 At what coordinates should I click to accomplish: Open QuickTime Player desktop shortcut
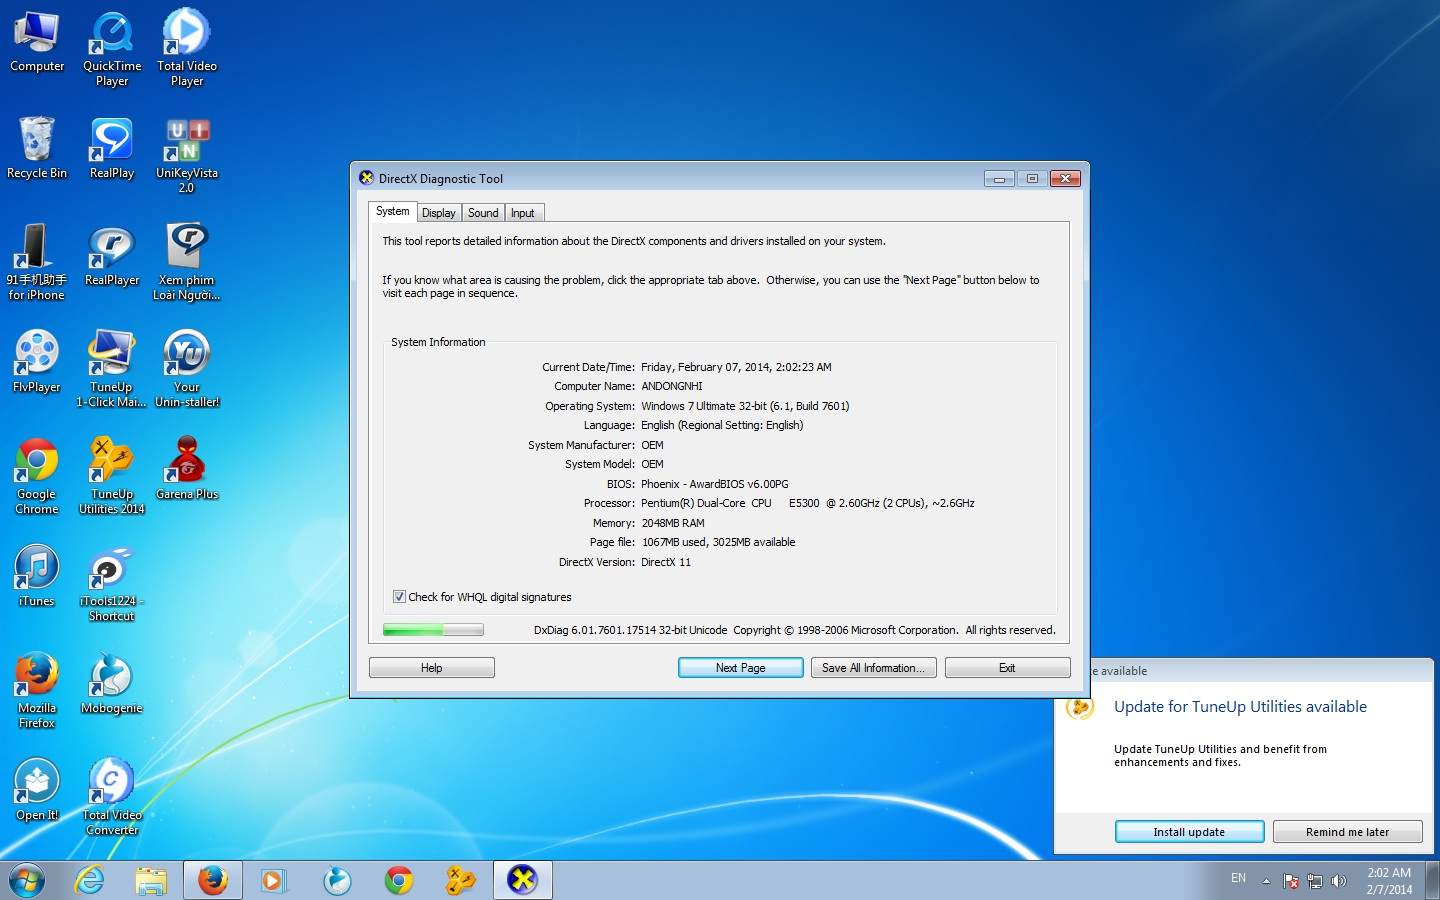[112, 48]
